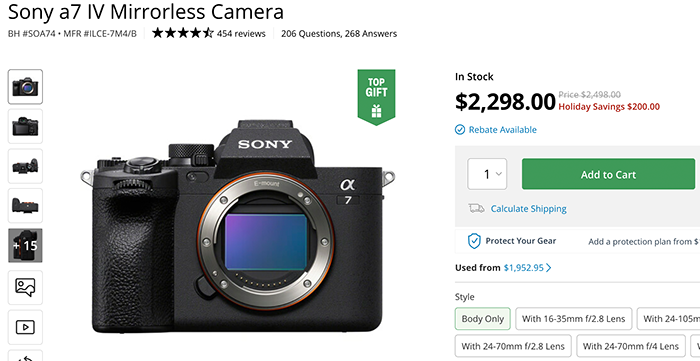Select With 16-35mm f/2.8 Lens style
This screenshot has height=361, width=700.
[574, 319]
